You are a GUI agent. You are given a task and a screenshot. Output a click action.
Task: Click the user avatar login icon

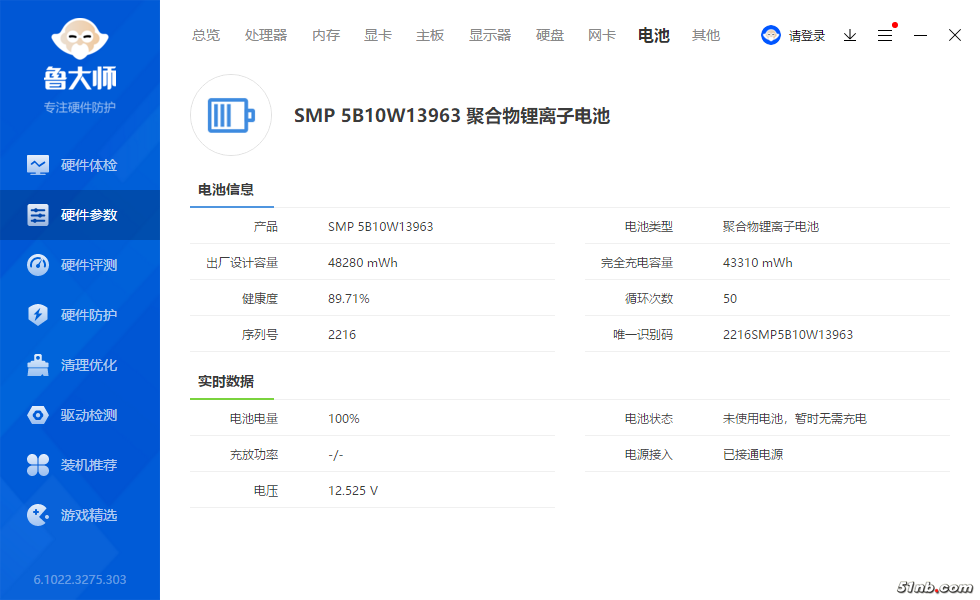click(771, 35)
